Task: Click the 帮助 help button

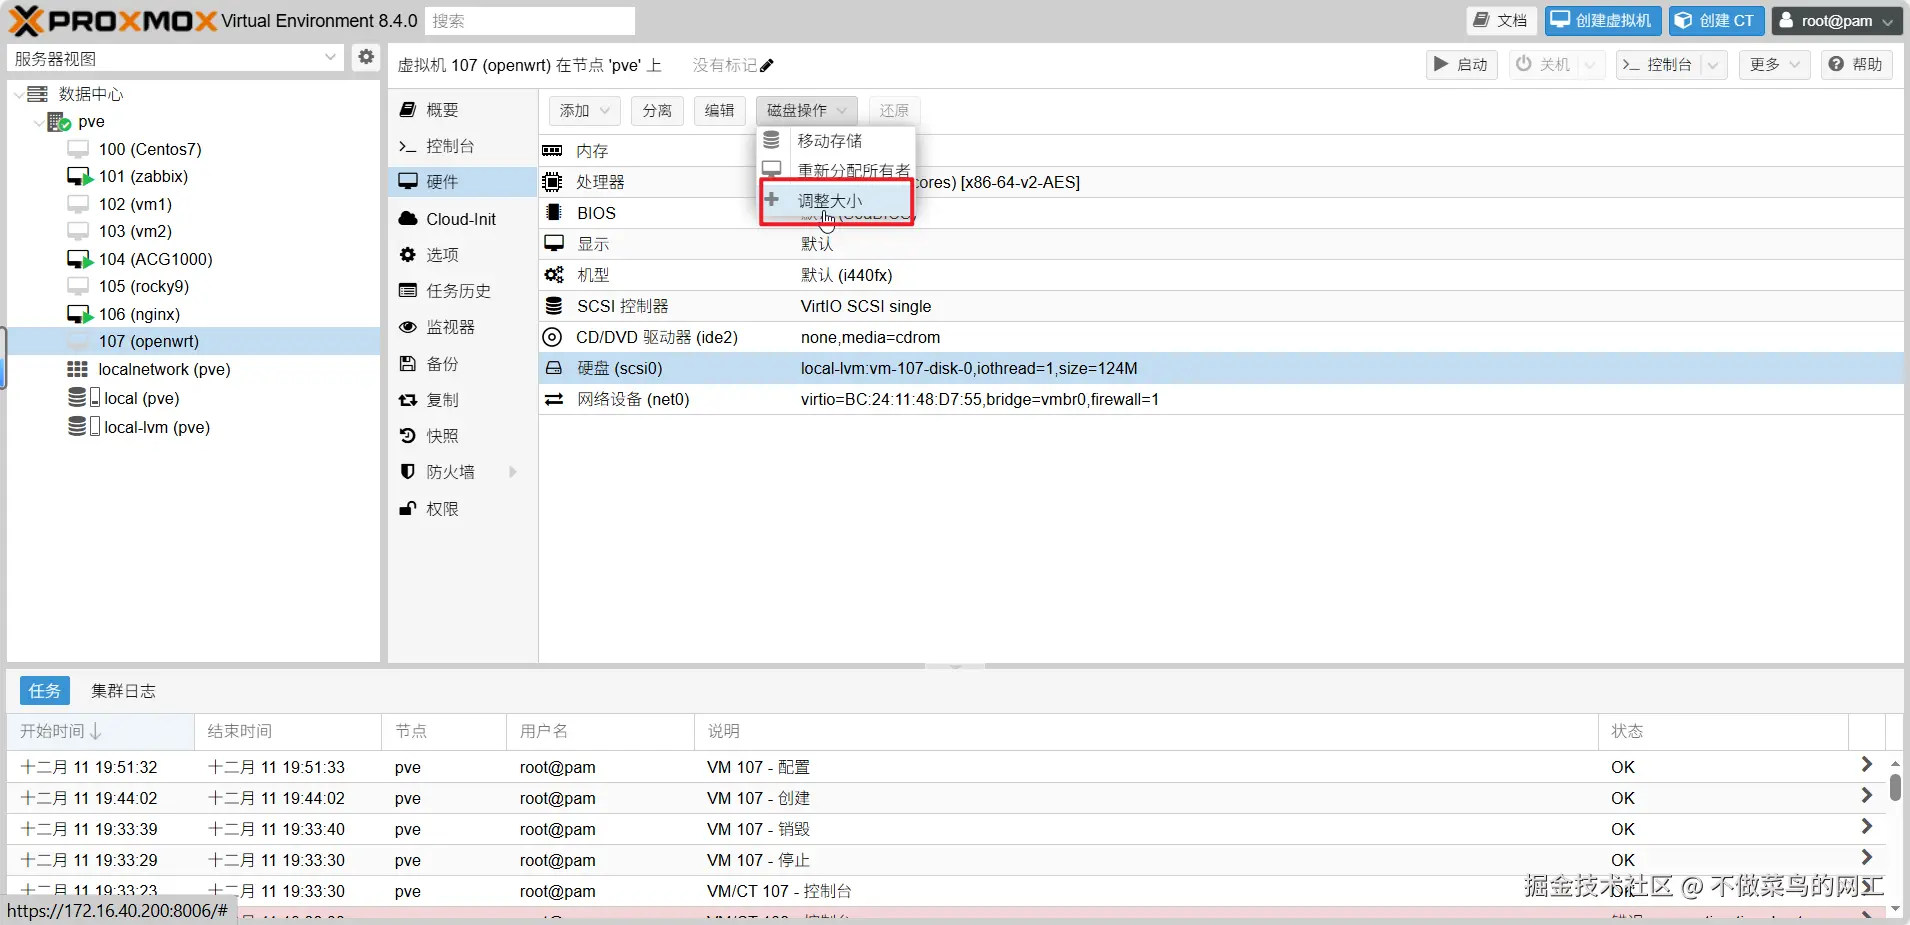Action: click(x=1857, y=65)
